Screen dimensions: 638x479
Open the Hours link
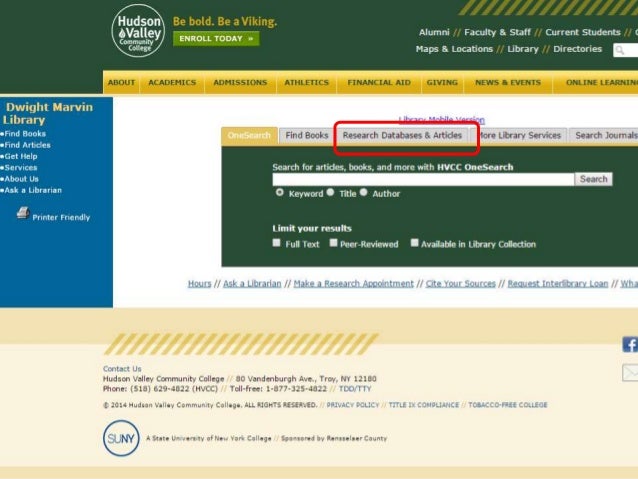click(199, 284)
